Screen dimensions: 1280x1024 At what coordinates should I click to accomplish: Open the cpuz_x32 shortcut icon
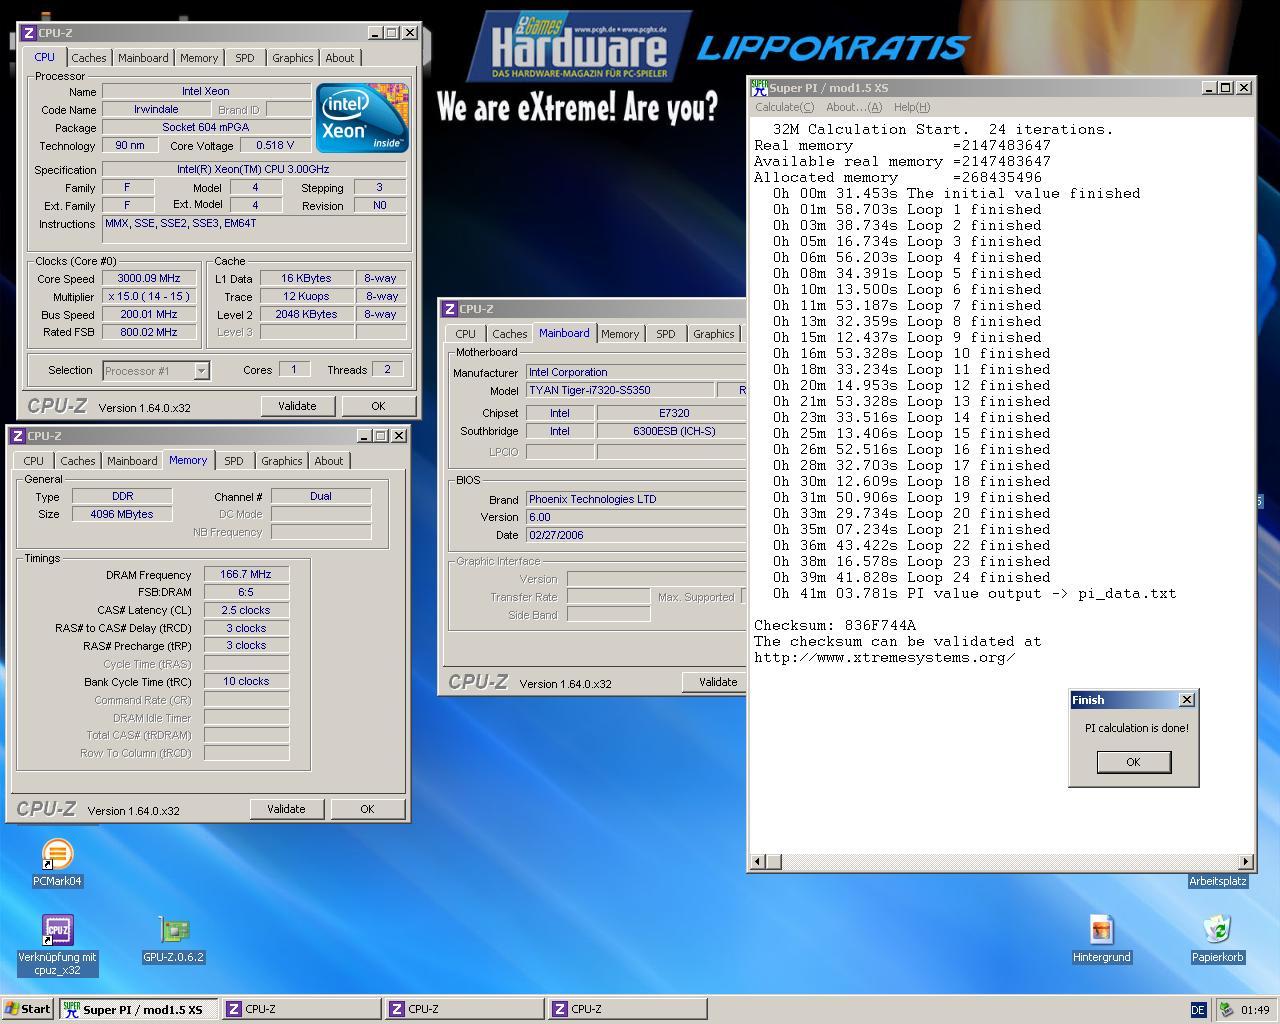[x=57, y=944]
